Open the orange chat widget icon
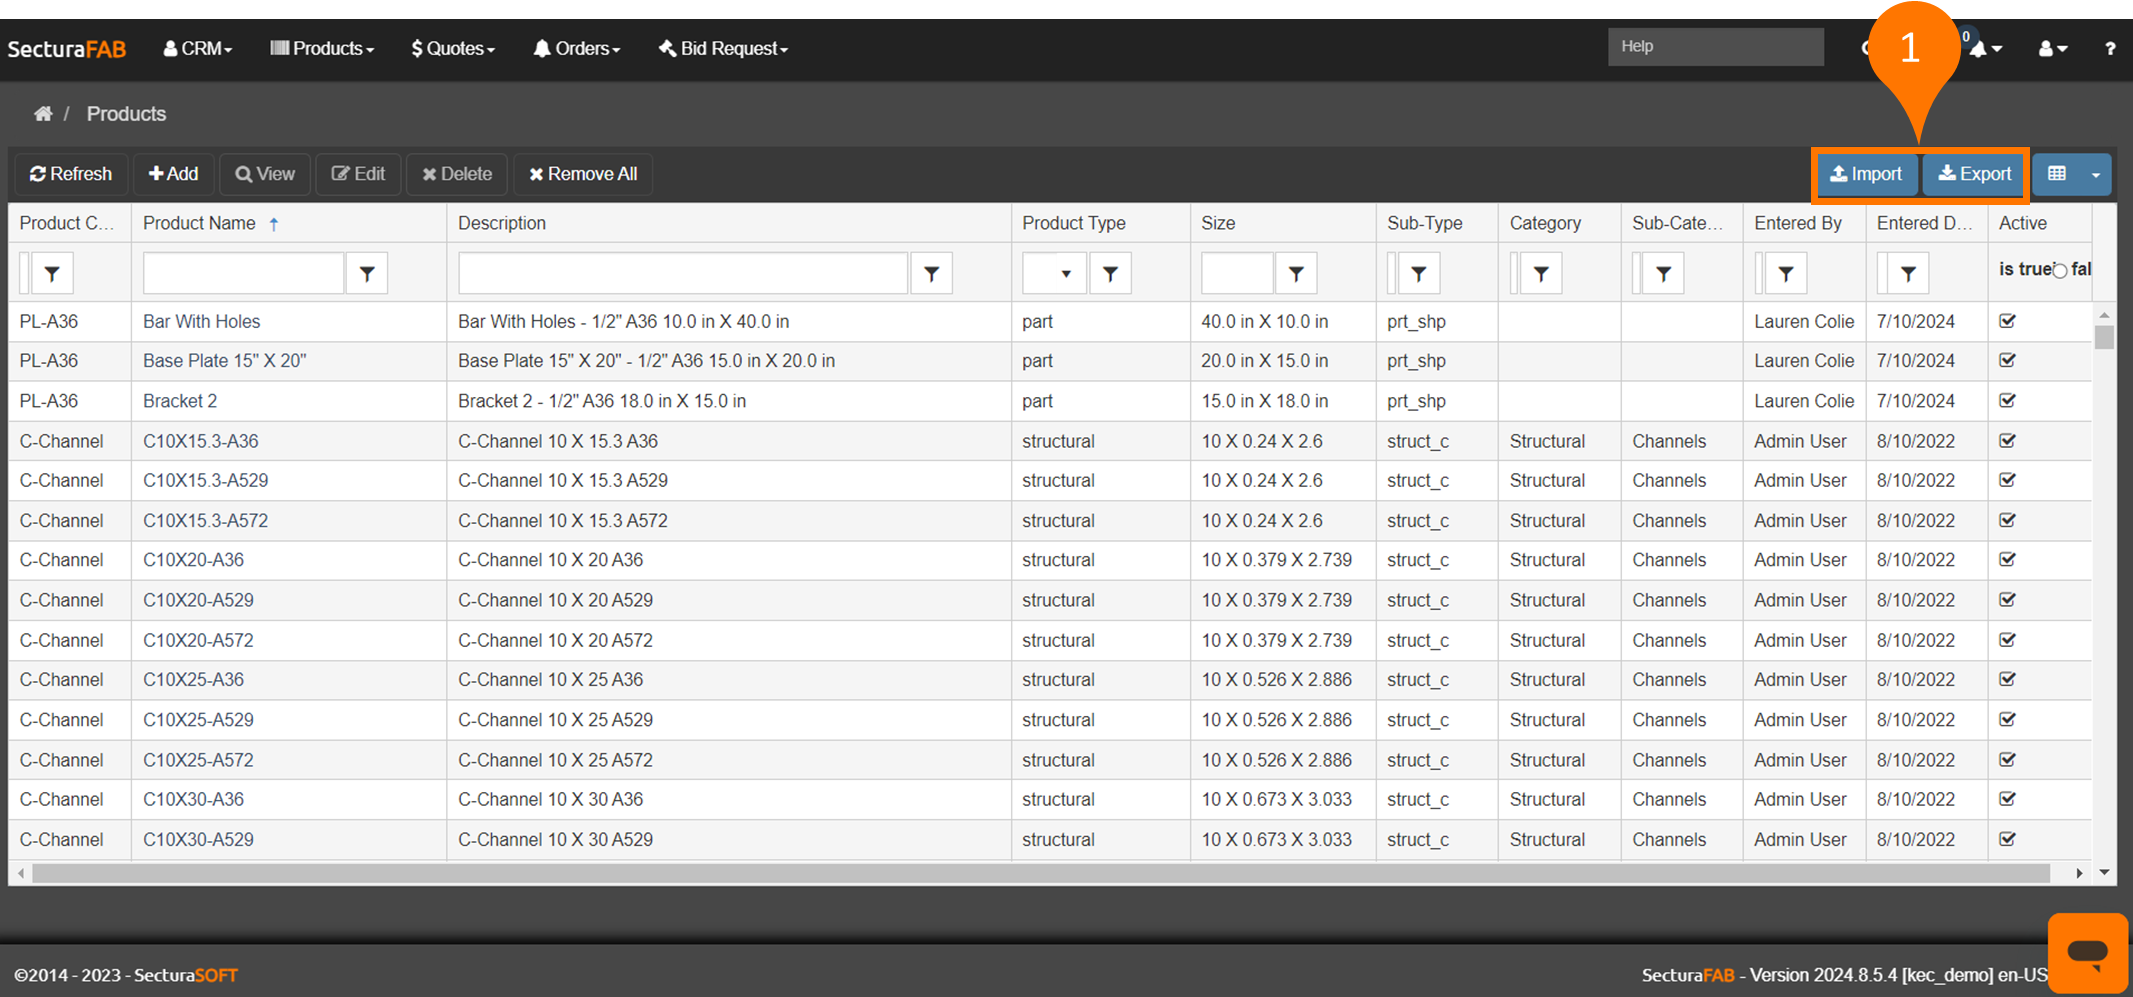This screenshot has height=997, width=2133. [2087, 951]
